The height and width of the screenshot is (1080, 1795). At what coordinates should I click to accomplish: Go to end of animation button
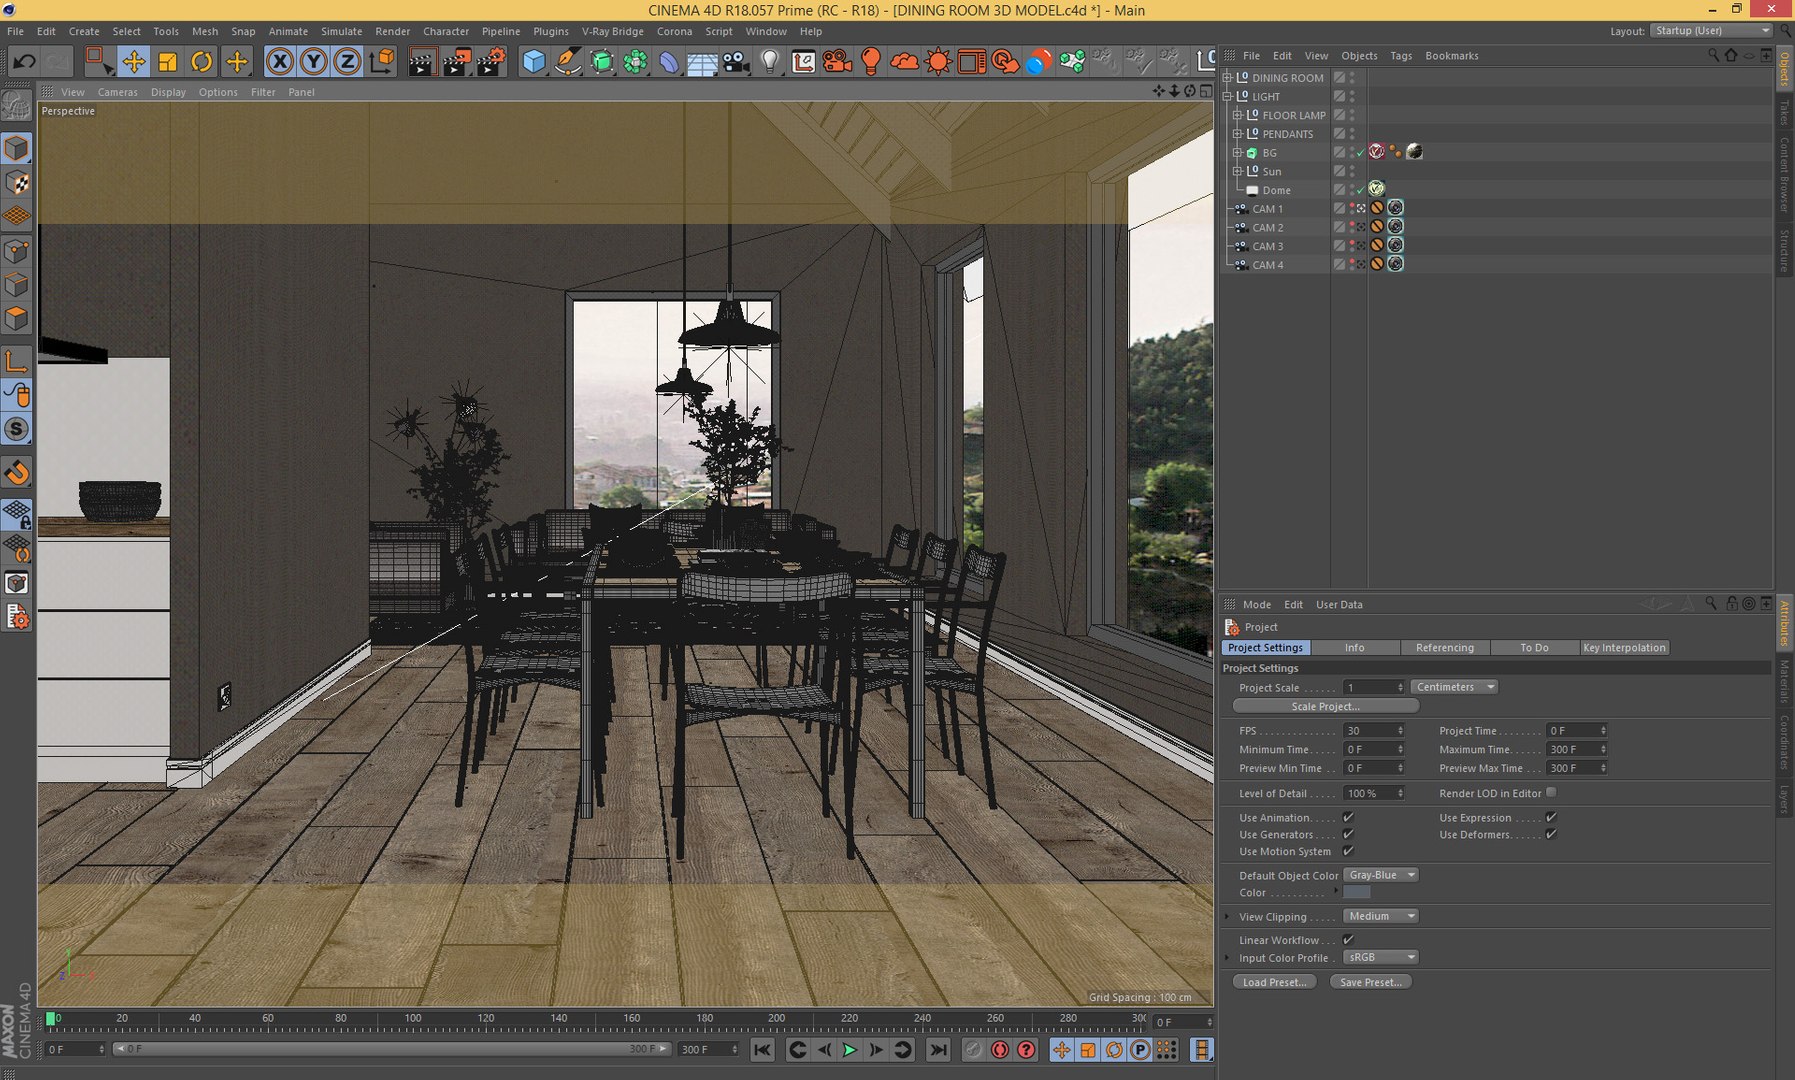tap(938, 1049)
